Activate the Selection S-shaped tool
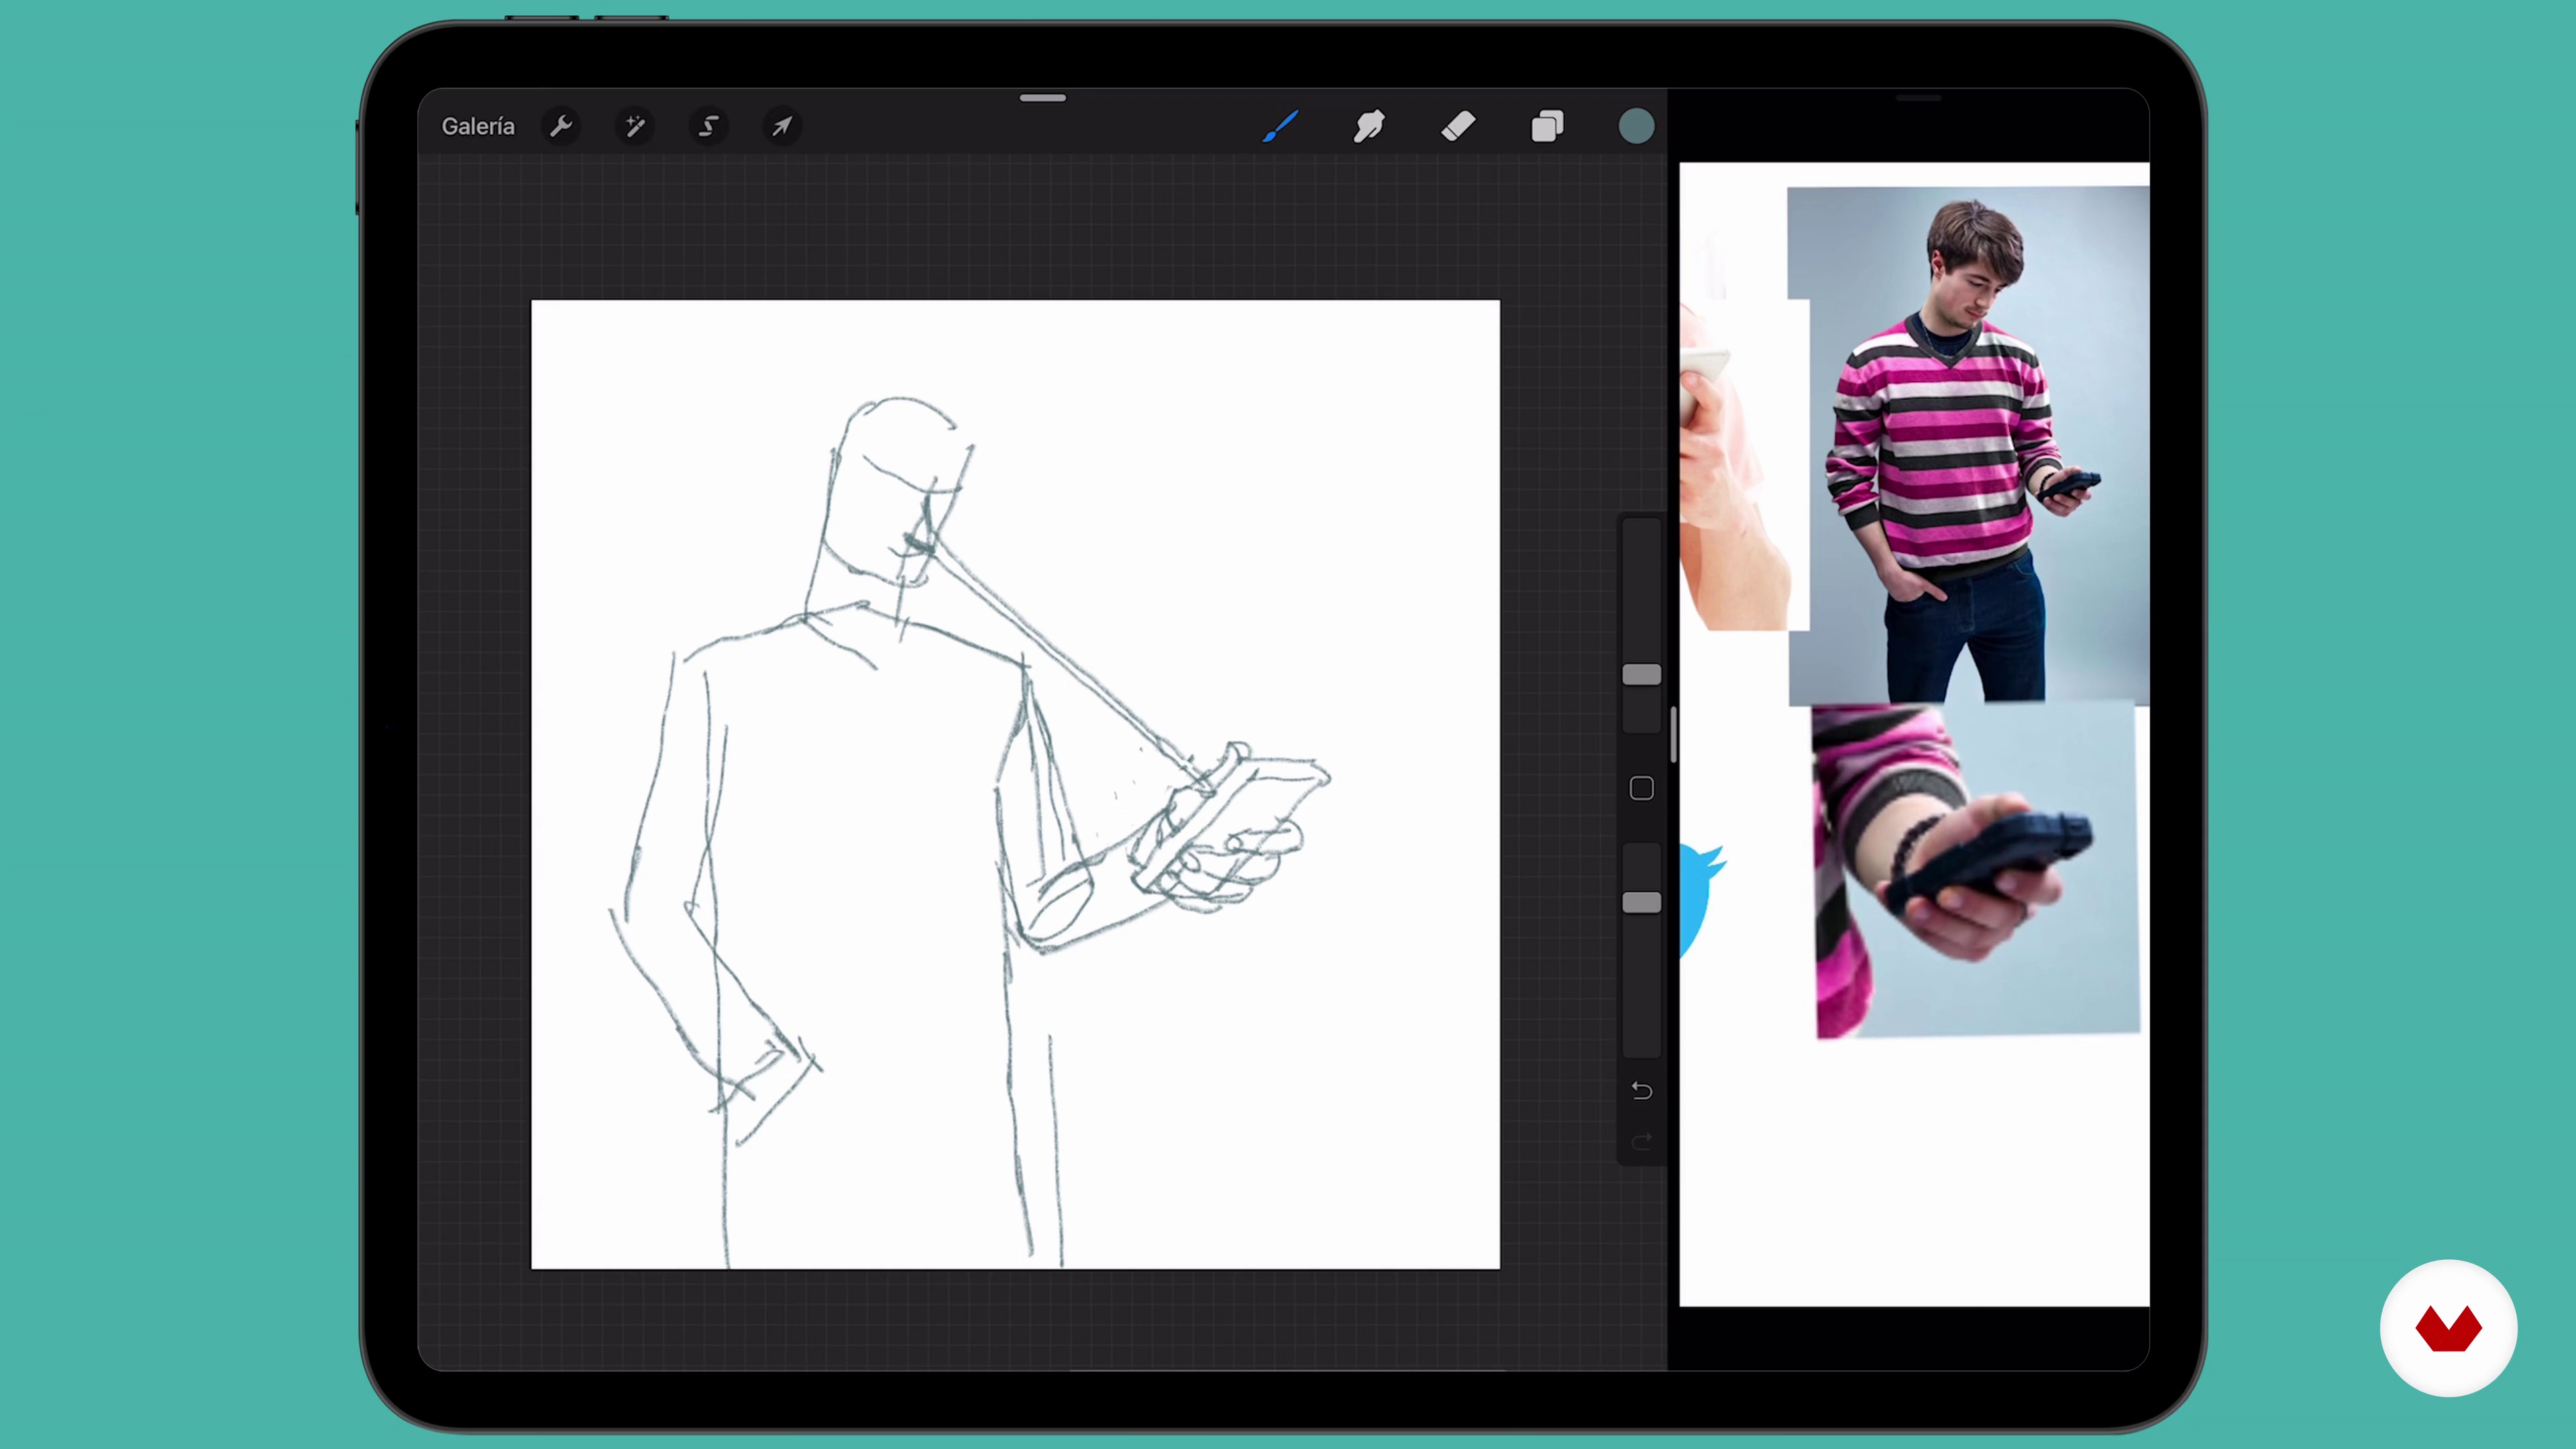Image resolution: width=2576 pixels, height=1449 pixels. click(709, 126)
